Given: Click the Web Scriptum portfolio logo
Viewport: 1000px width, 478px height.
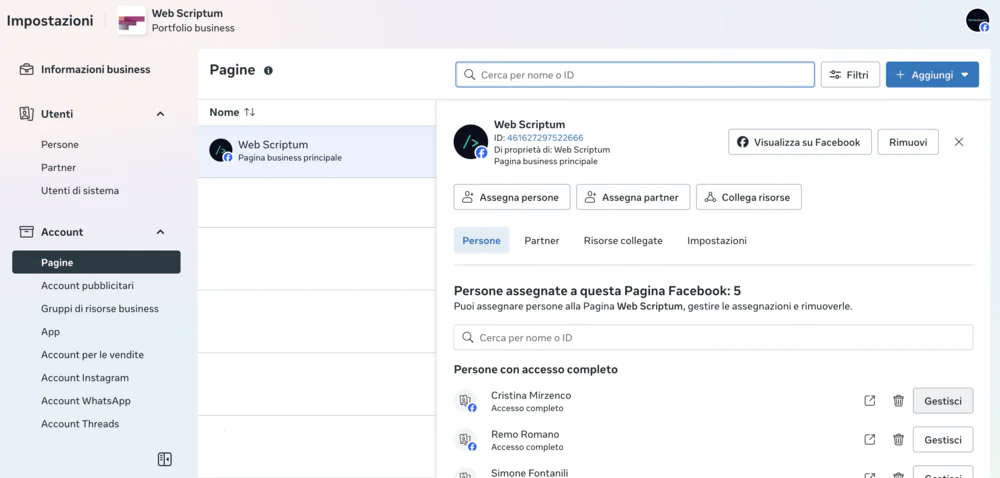Looking at the screenshot, I should click(x=131, y=20).
